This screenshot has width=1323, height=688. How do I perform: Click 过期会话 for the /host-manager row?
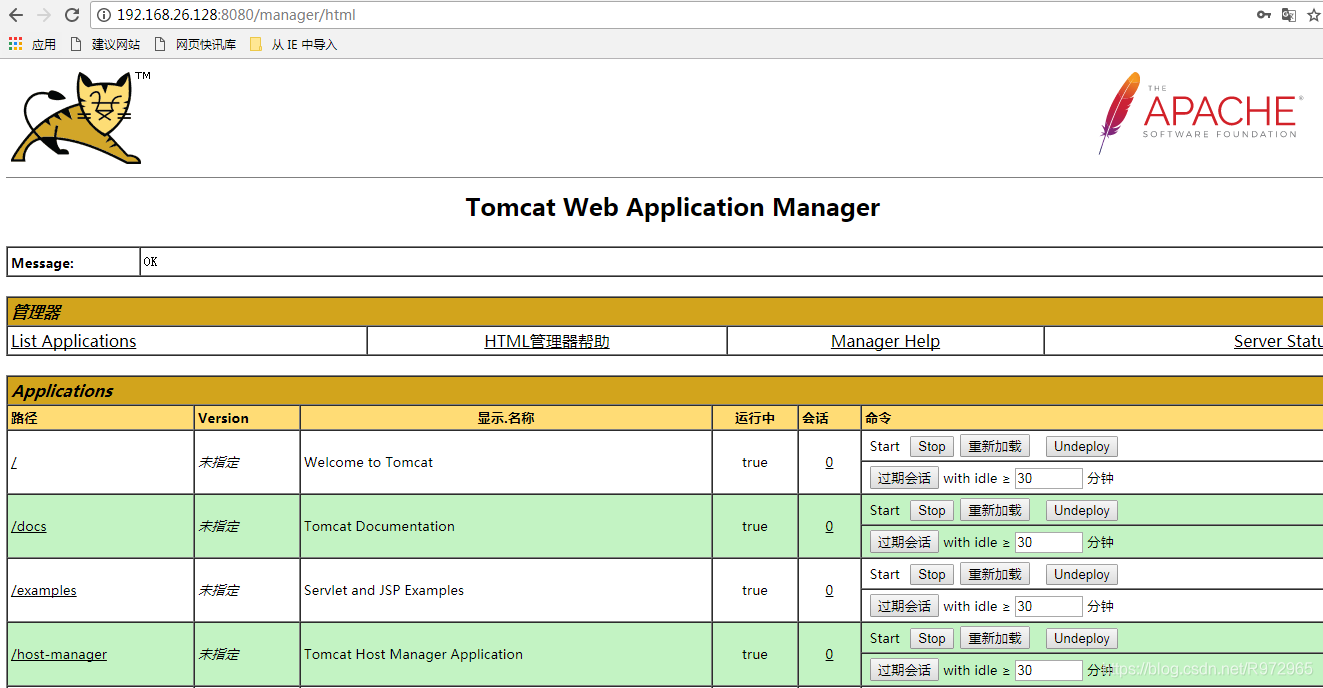click(904, 670)
